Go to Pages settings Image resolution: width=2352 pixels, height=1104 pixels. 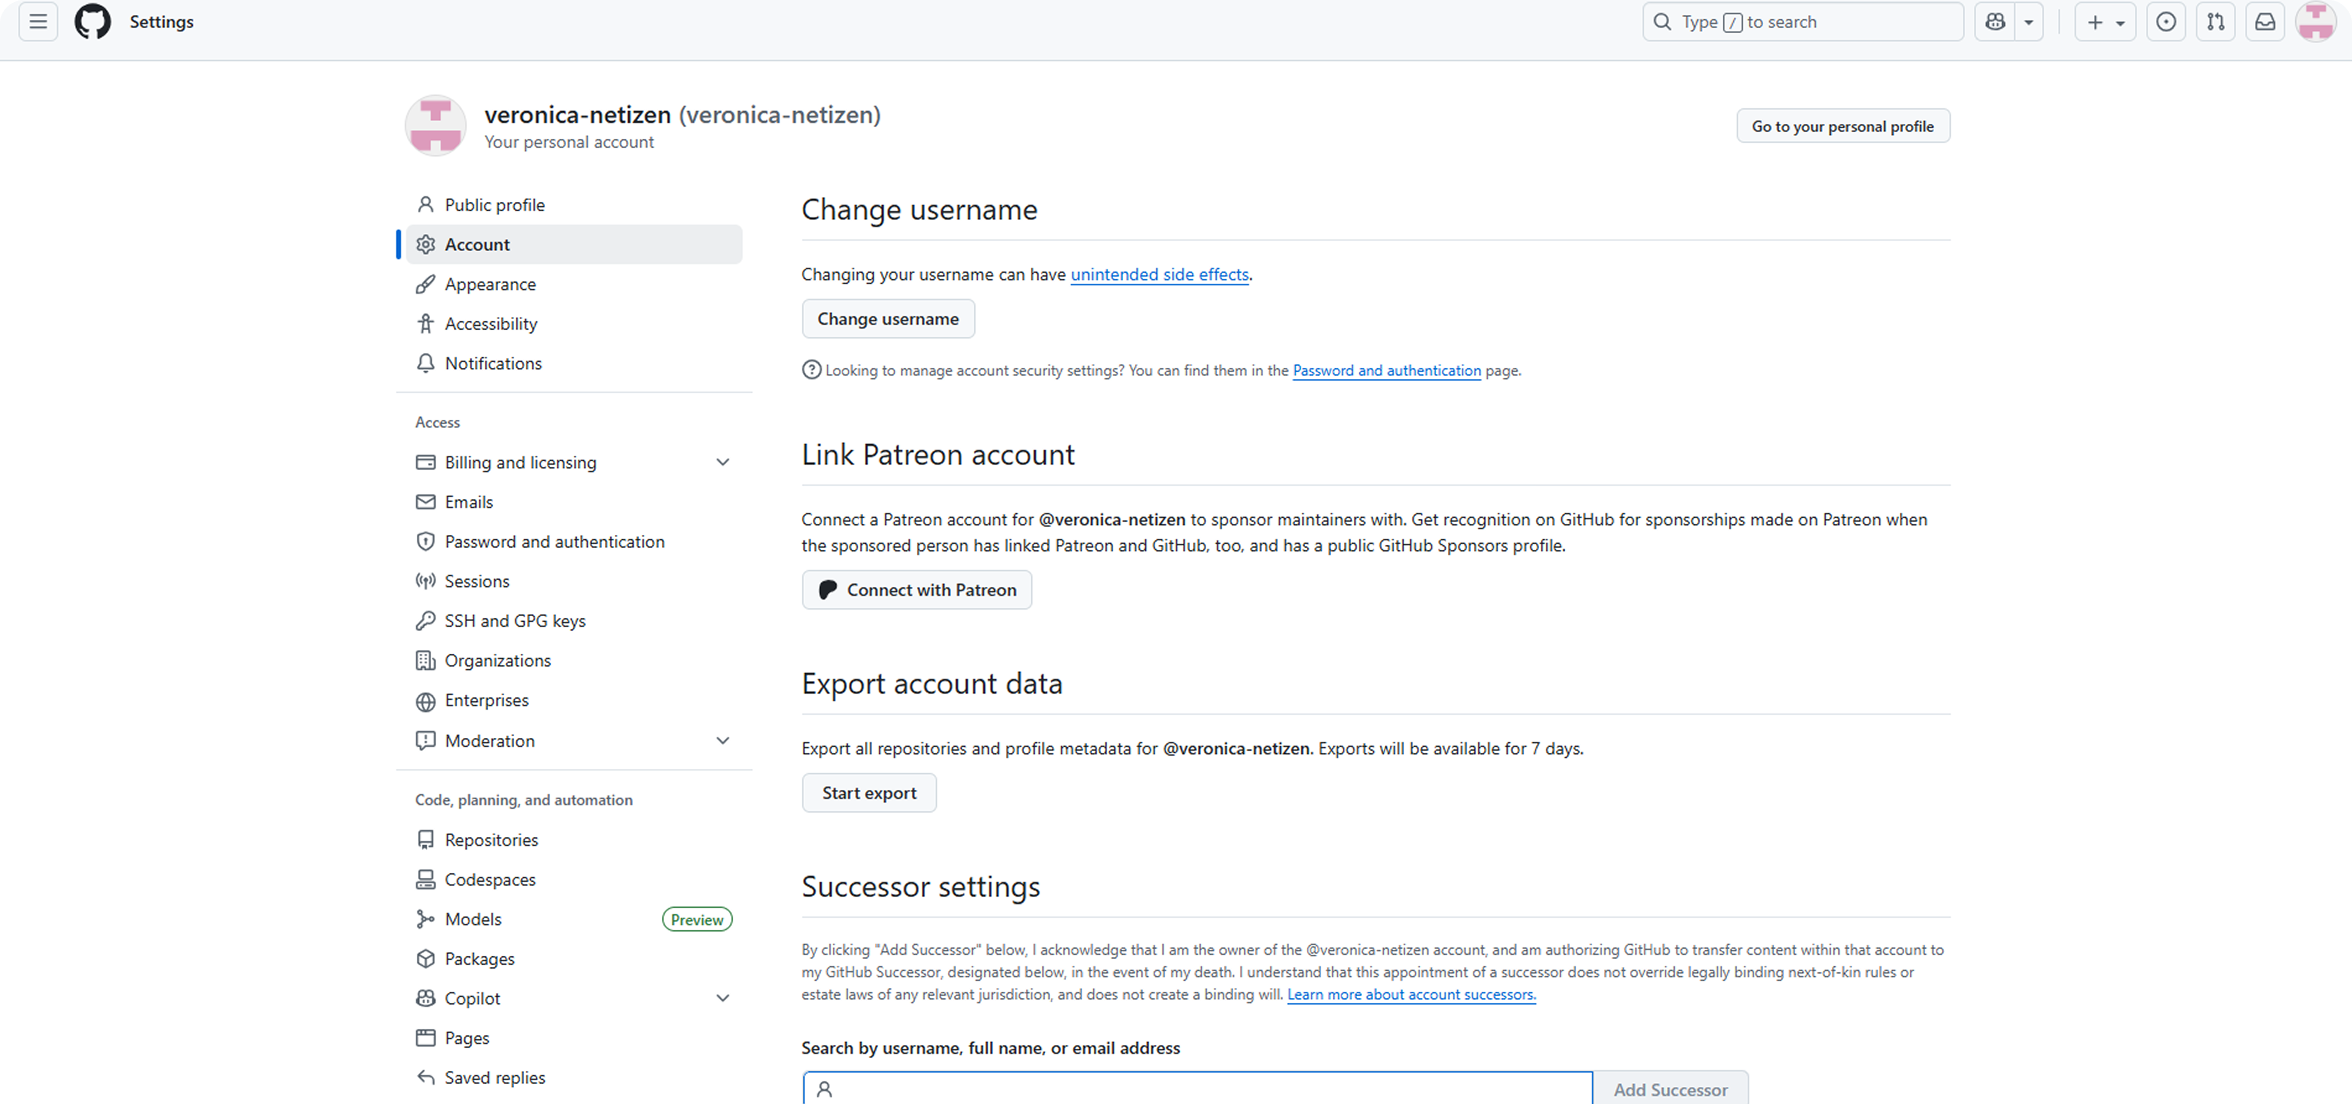(x=574, y=1038)
